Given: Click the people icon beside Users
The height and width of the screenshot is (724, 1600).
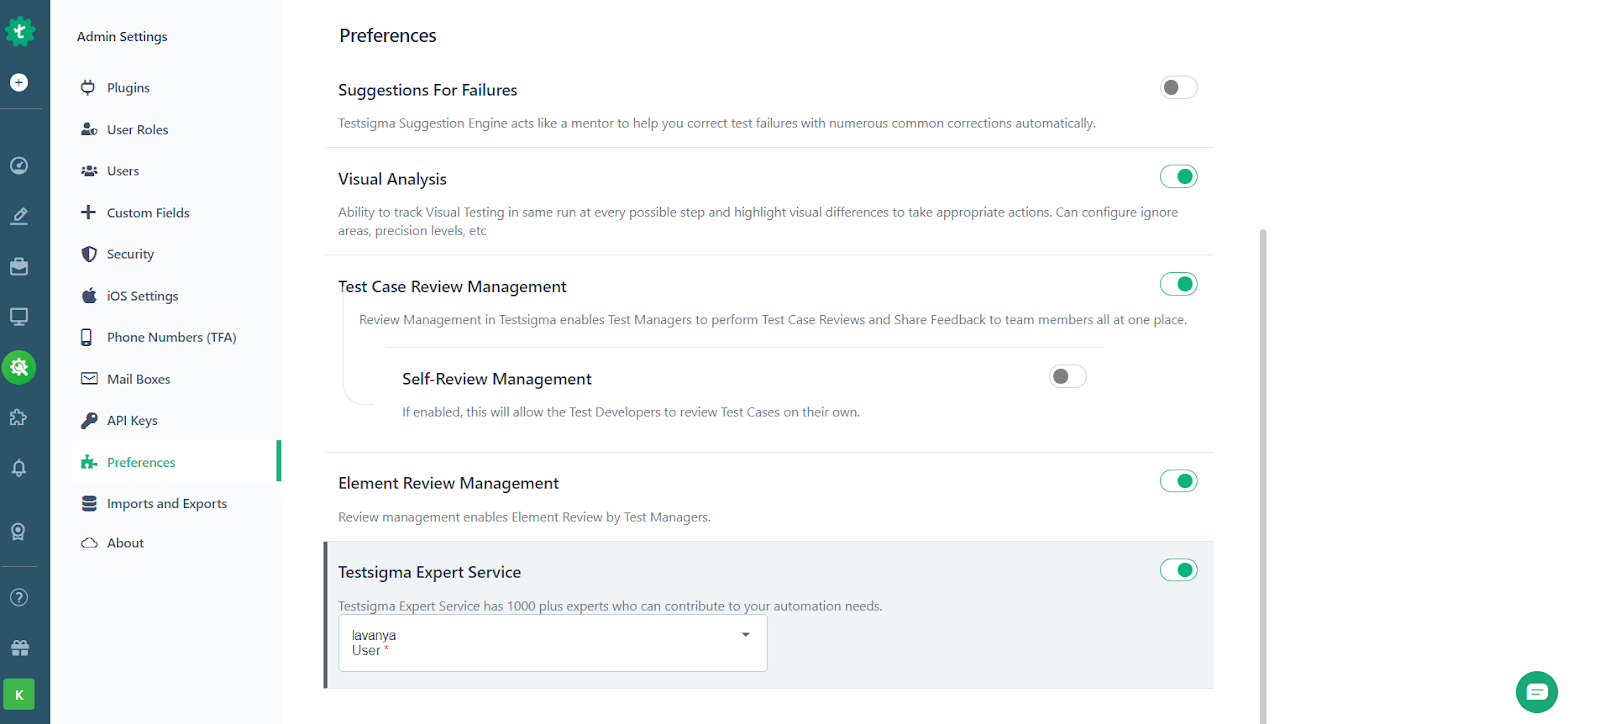Looking at the screenshot, I should [89, 171].
